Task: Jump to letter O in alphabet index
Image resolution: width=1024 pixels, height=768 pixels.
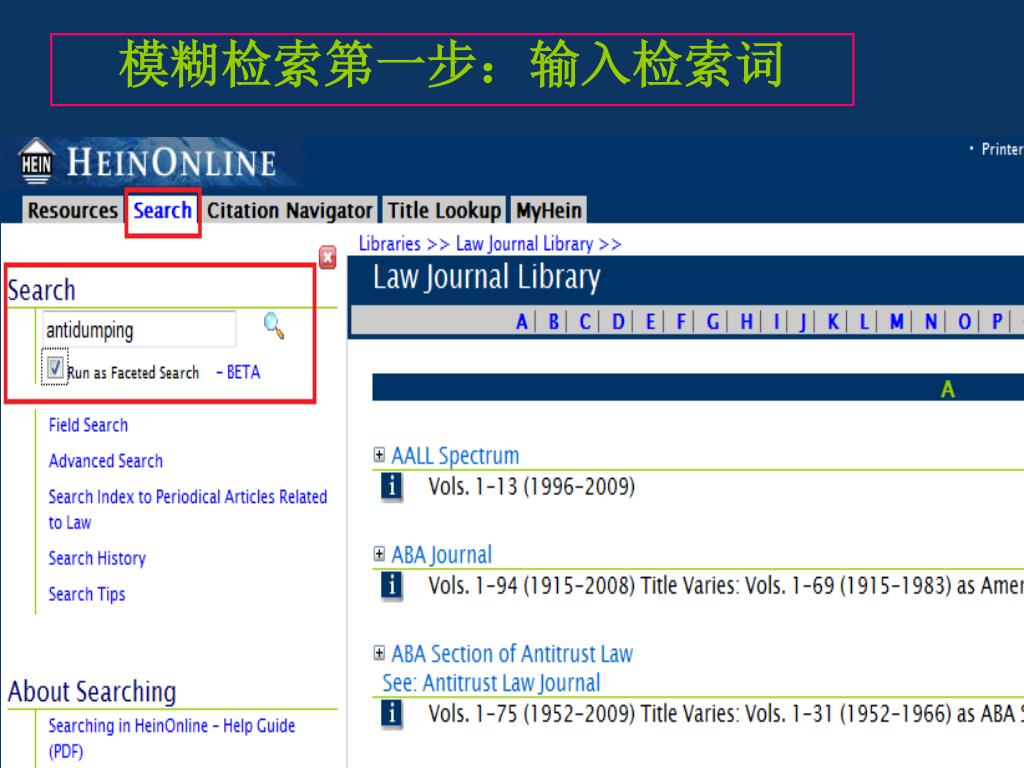Action: [x=964, y=321]
